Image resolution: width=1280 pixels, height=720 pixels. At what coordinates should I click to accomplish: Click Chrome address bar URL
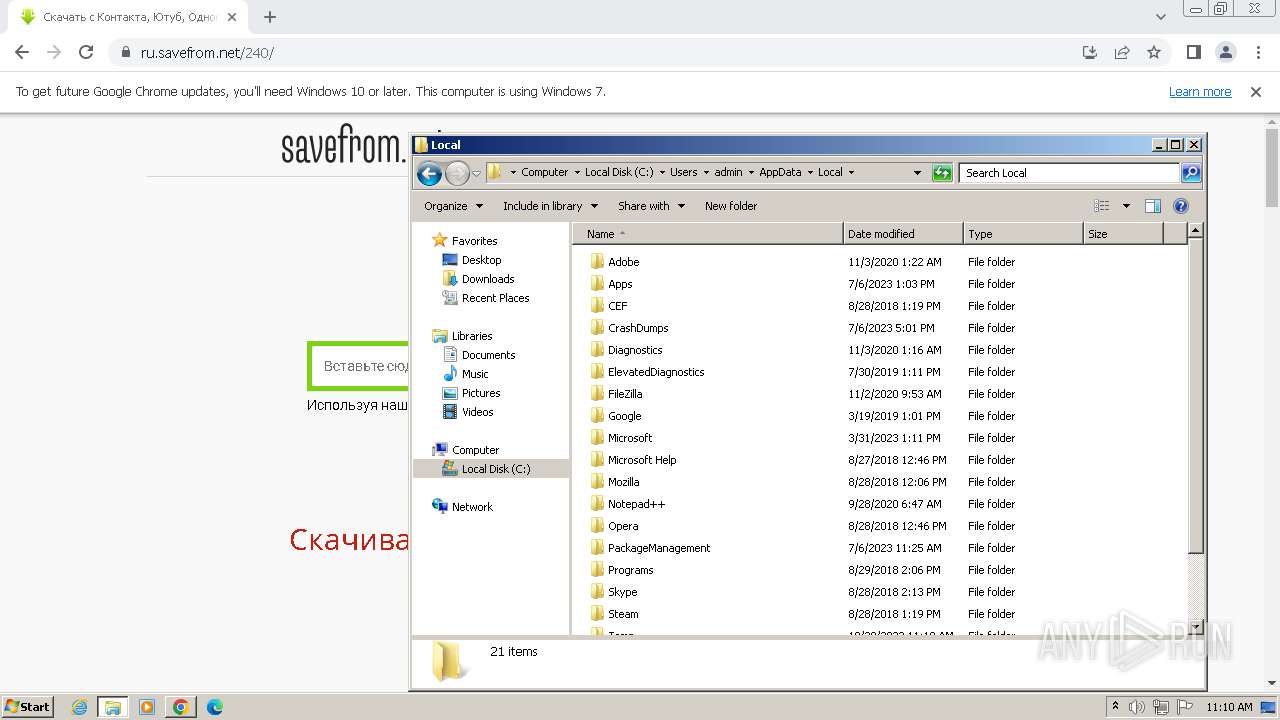tap(207, 52)
